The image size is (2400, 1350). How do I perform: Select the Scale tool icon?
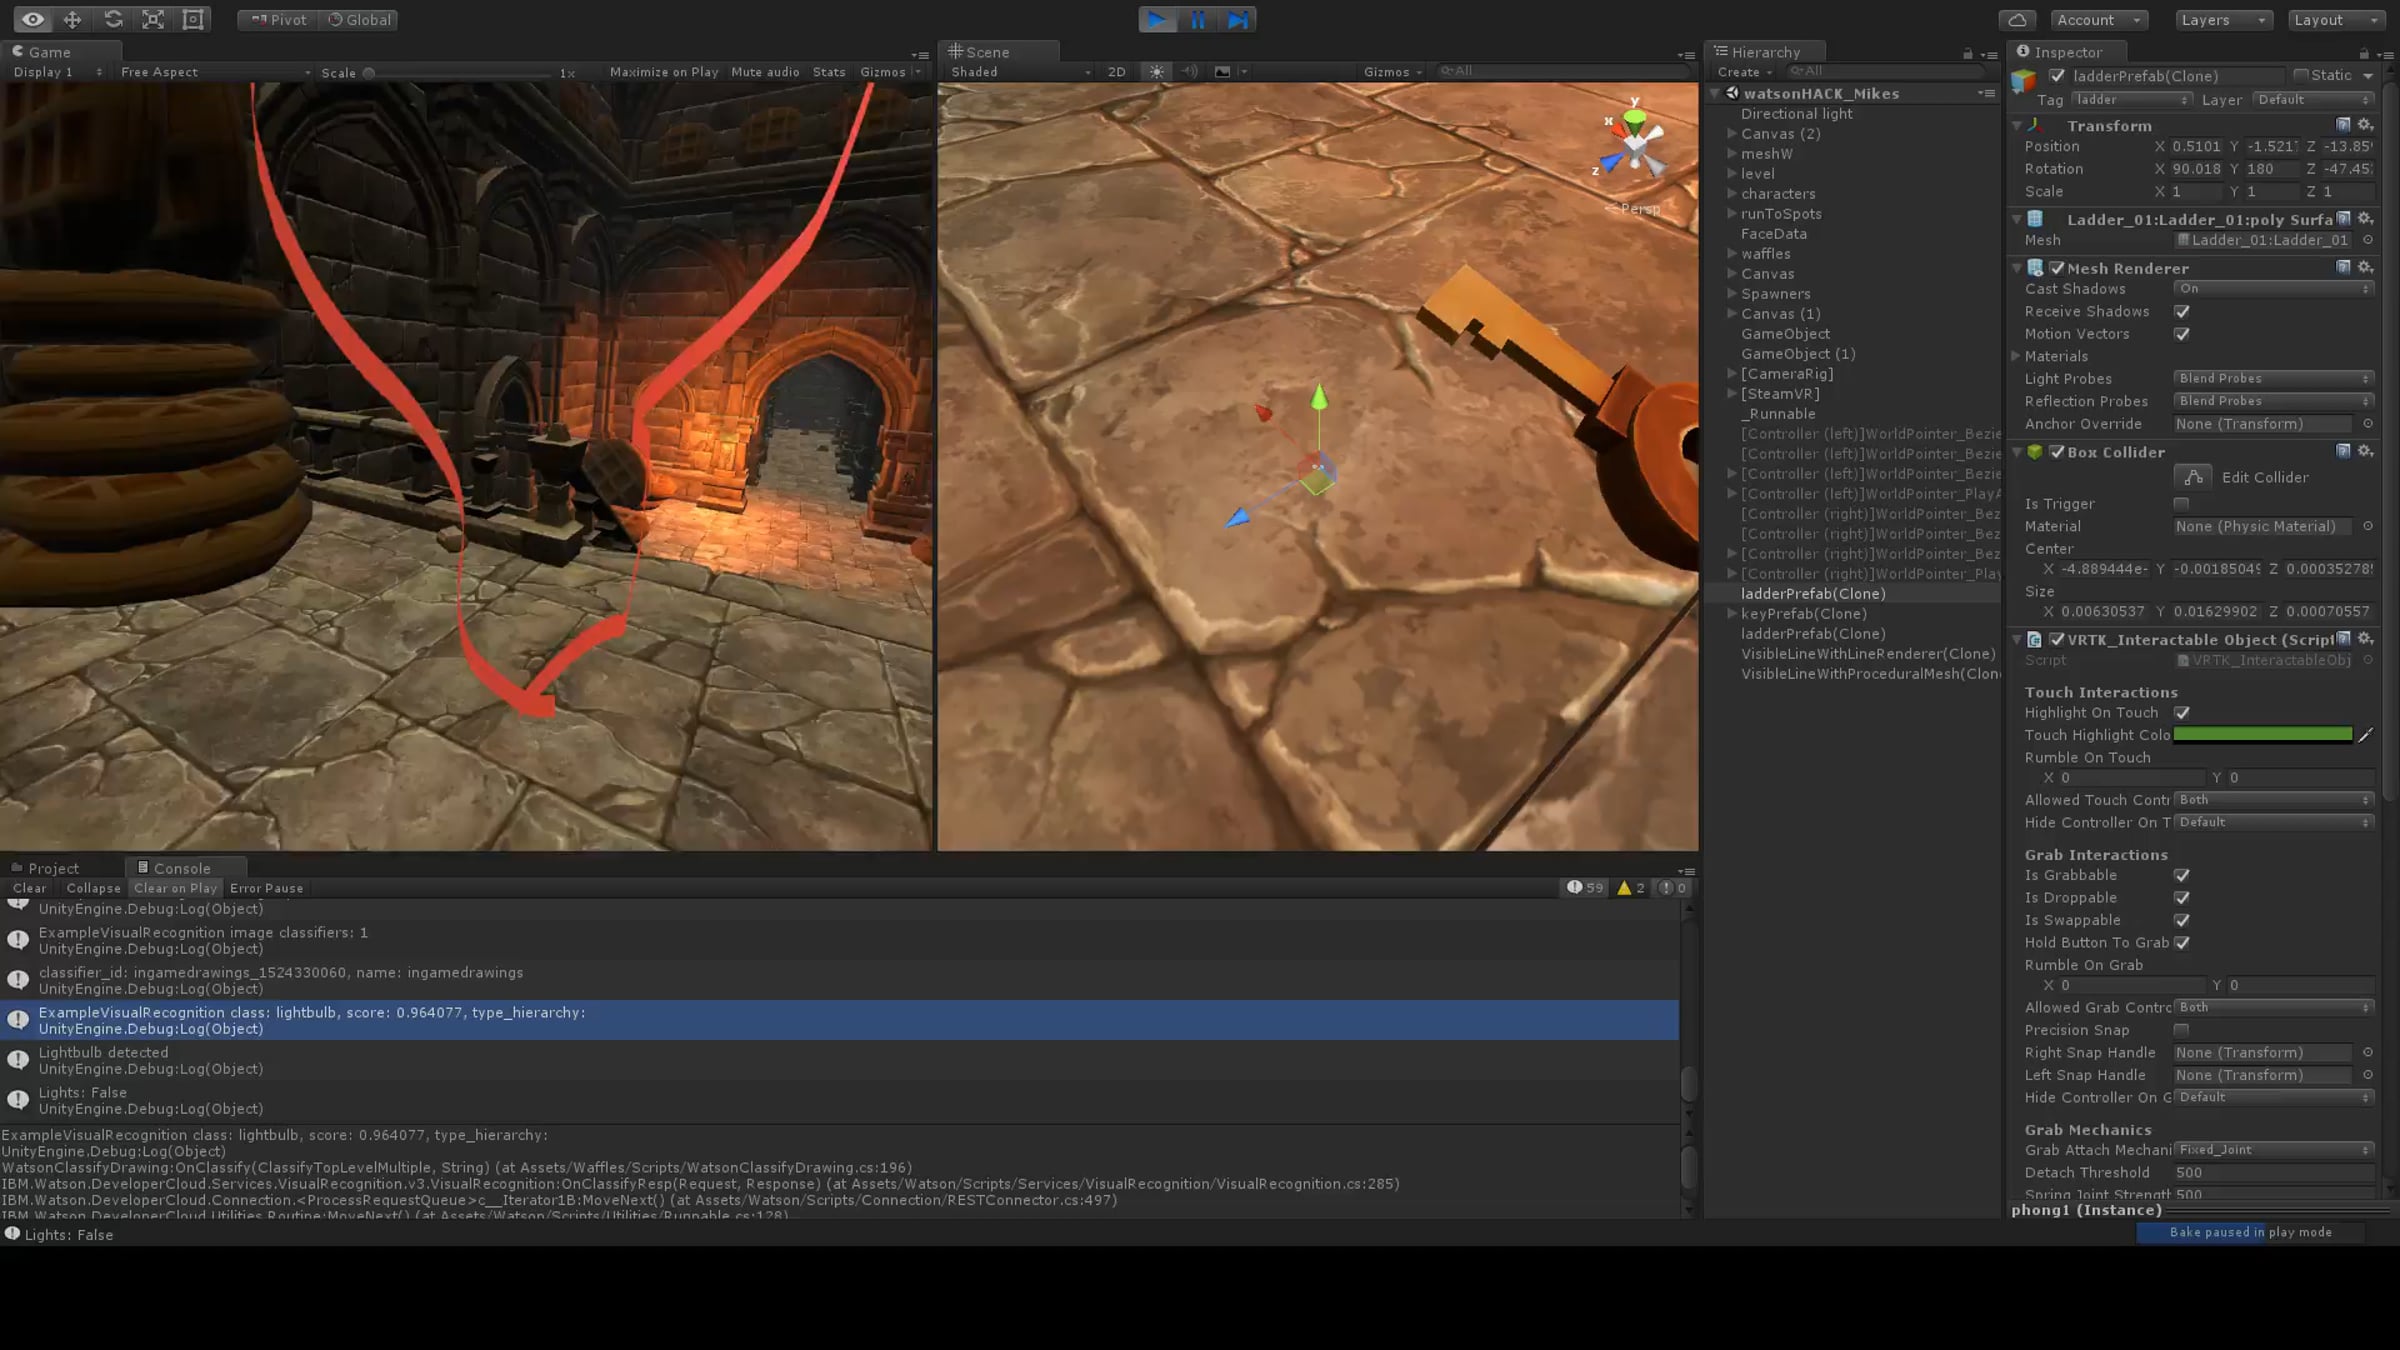pos(153,20)
